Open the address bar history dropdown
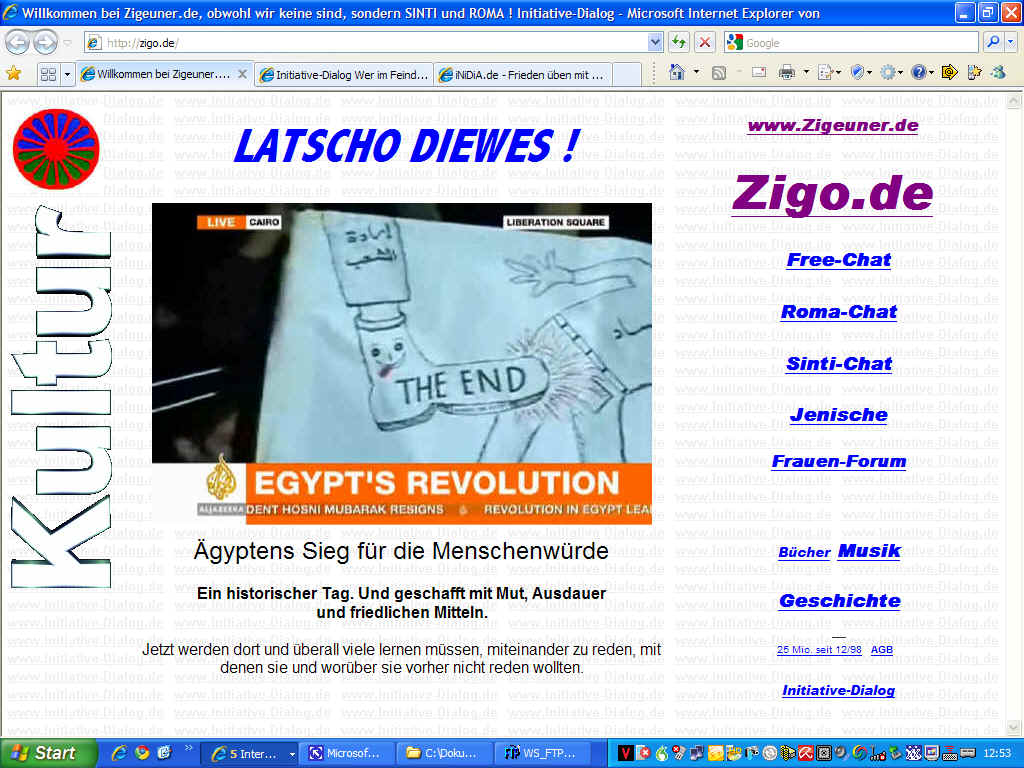 coord(655,42)
